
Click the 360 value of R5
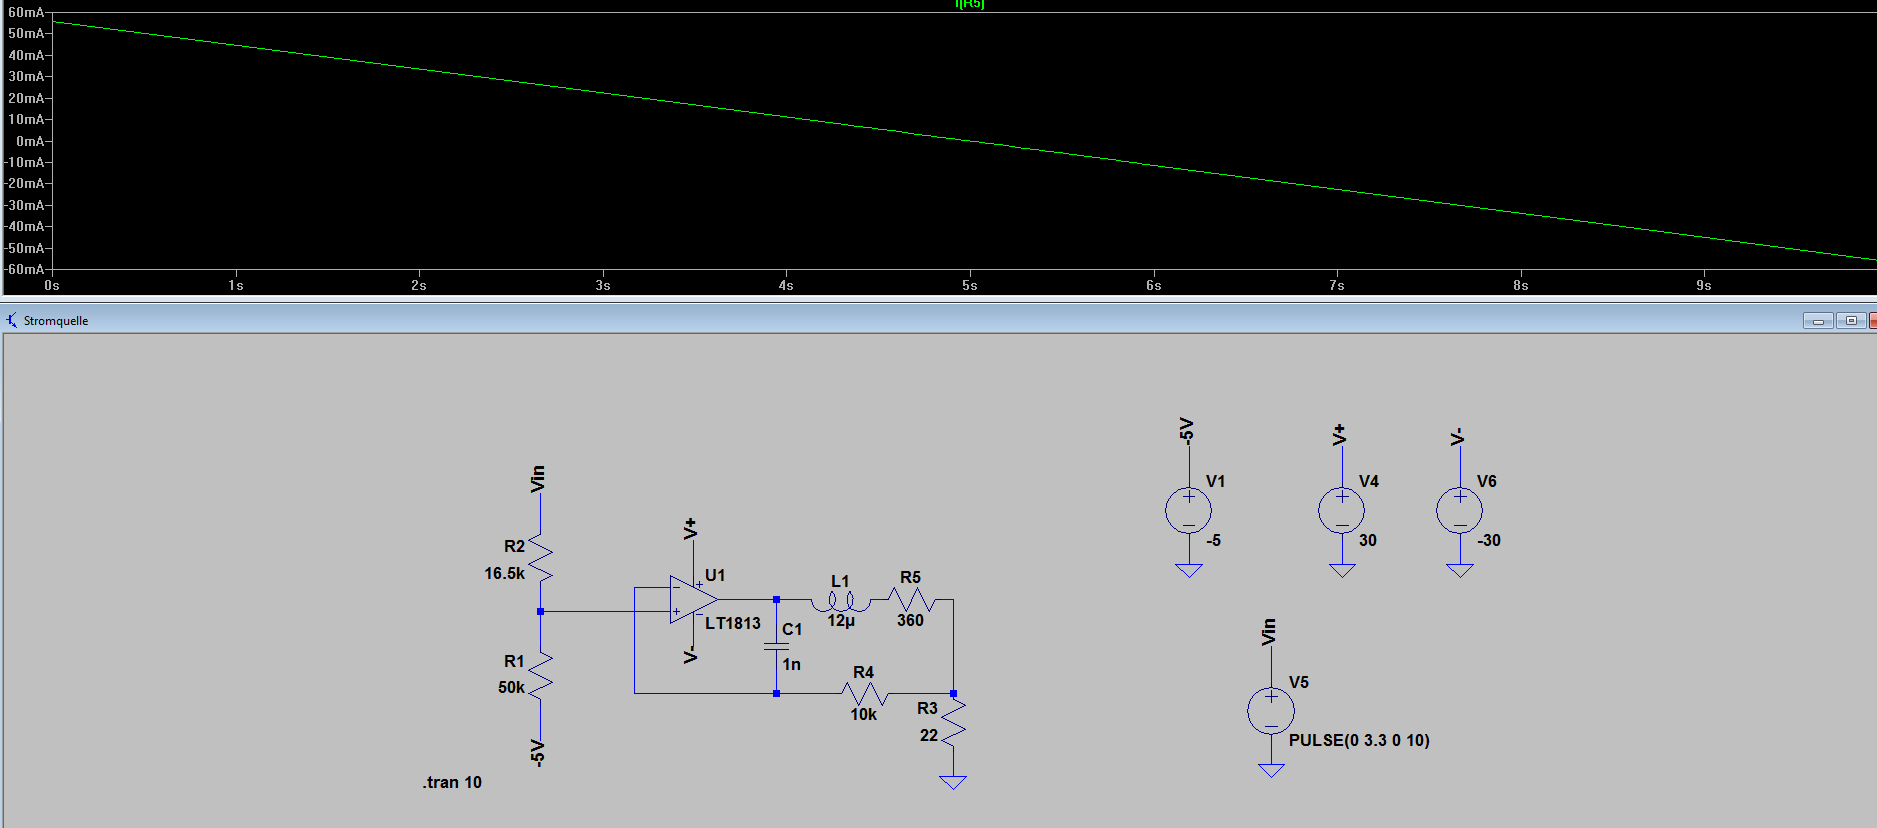pyautogui.click(x=910, y=620)
